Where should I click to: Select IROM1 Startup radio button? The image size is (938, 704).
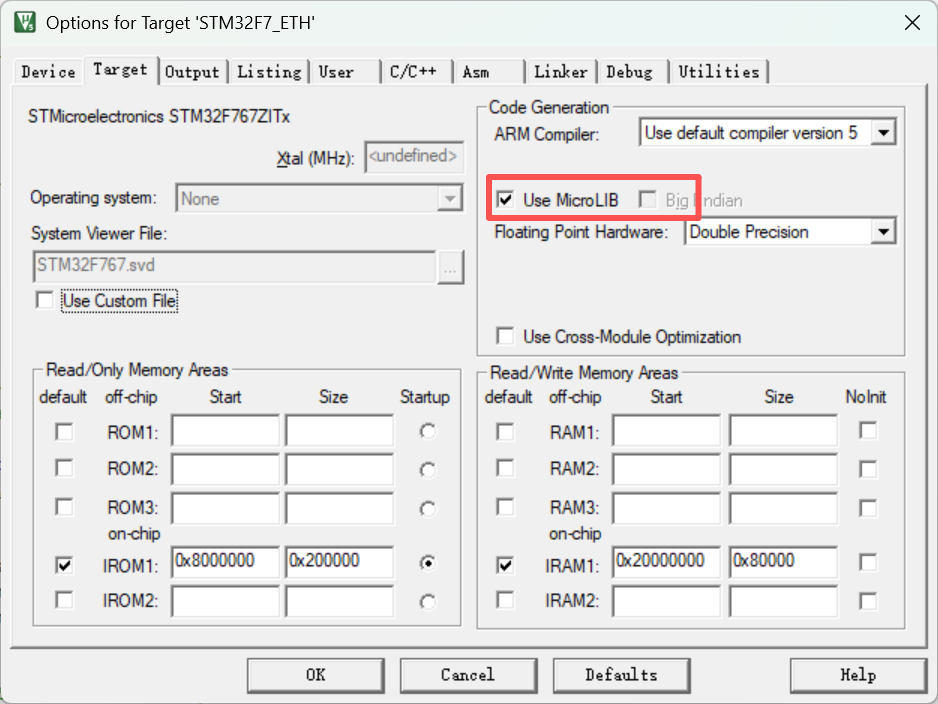(x=428, y=563)
